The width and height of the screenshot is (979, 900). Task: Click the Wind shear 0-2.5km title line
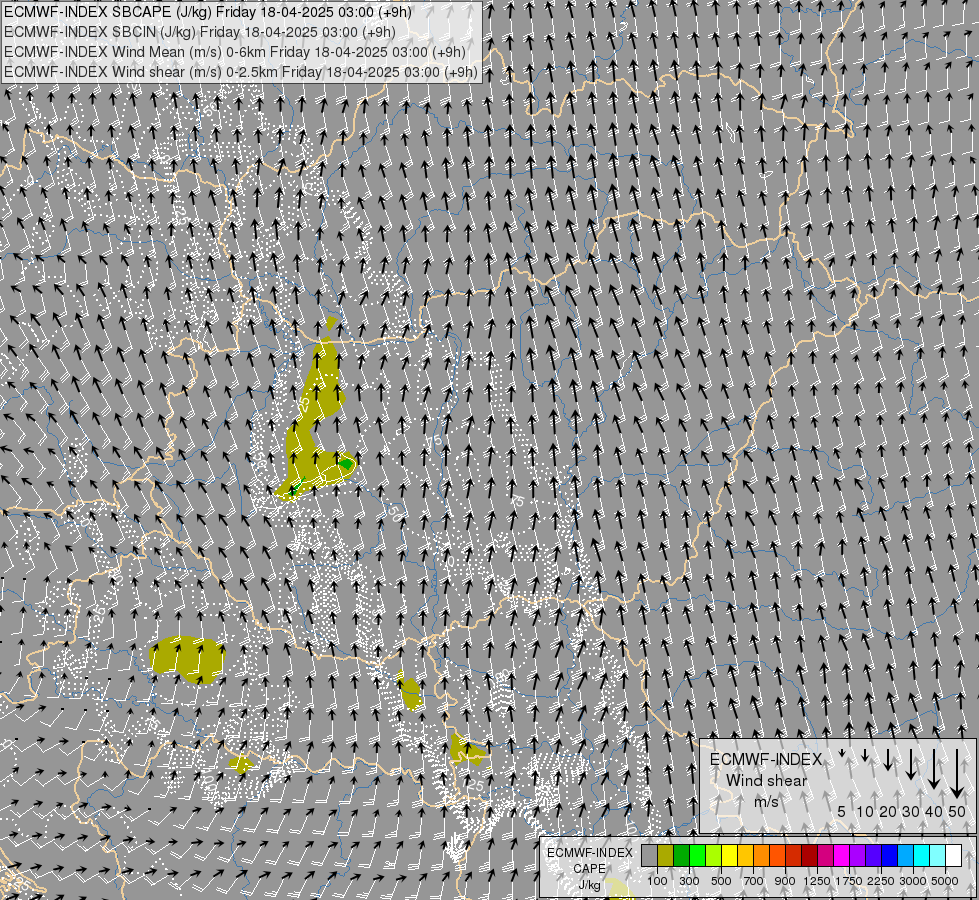click(240, 72)
